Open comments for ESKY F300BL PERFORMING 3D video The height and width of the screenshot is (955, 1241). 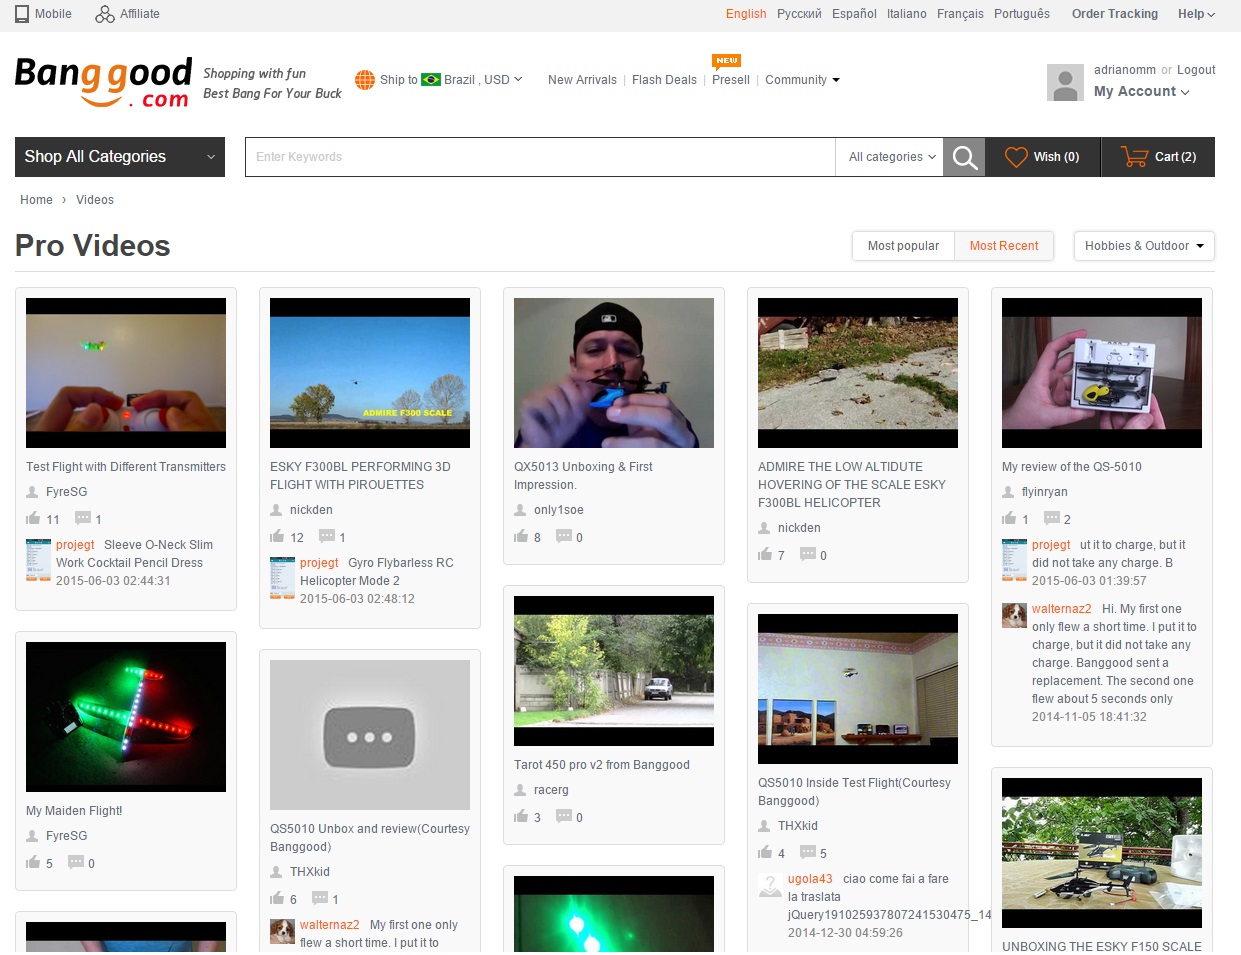pos(327,537)
